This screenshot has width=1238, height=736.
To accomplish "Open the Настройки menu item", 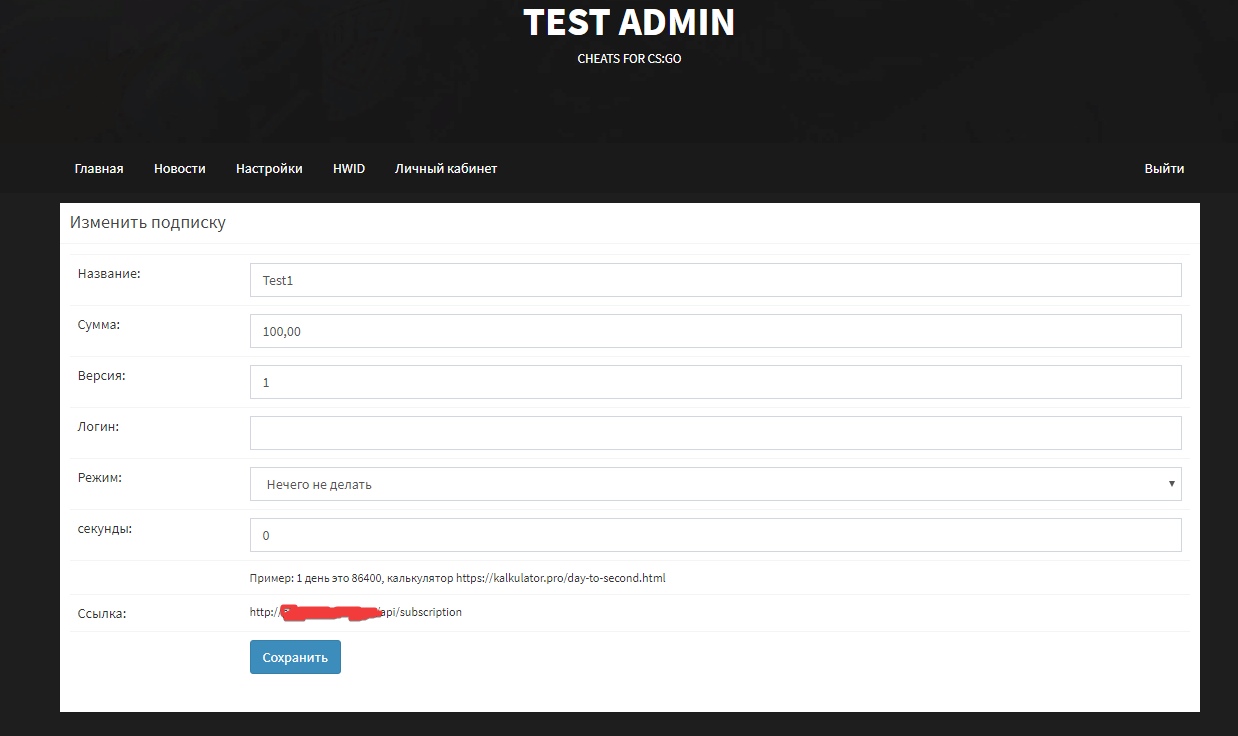I will click(269, 169).
